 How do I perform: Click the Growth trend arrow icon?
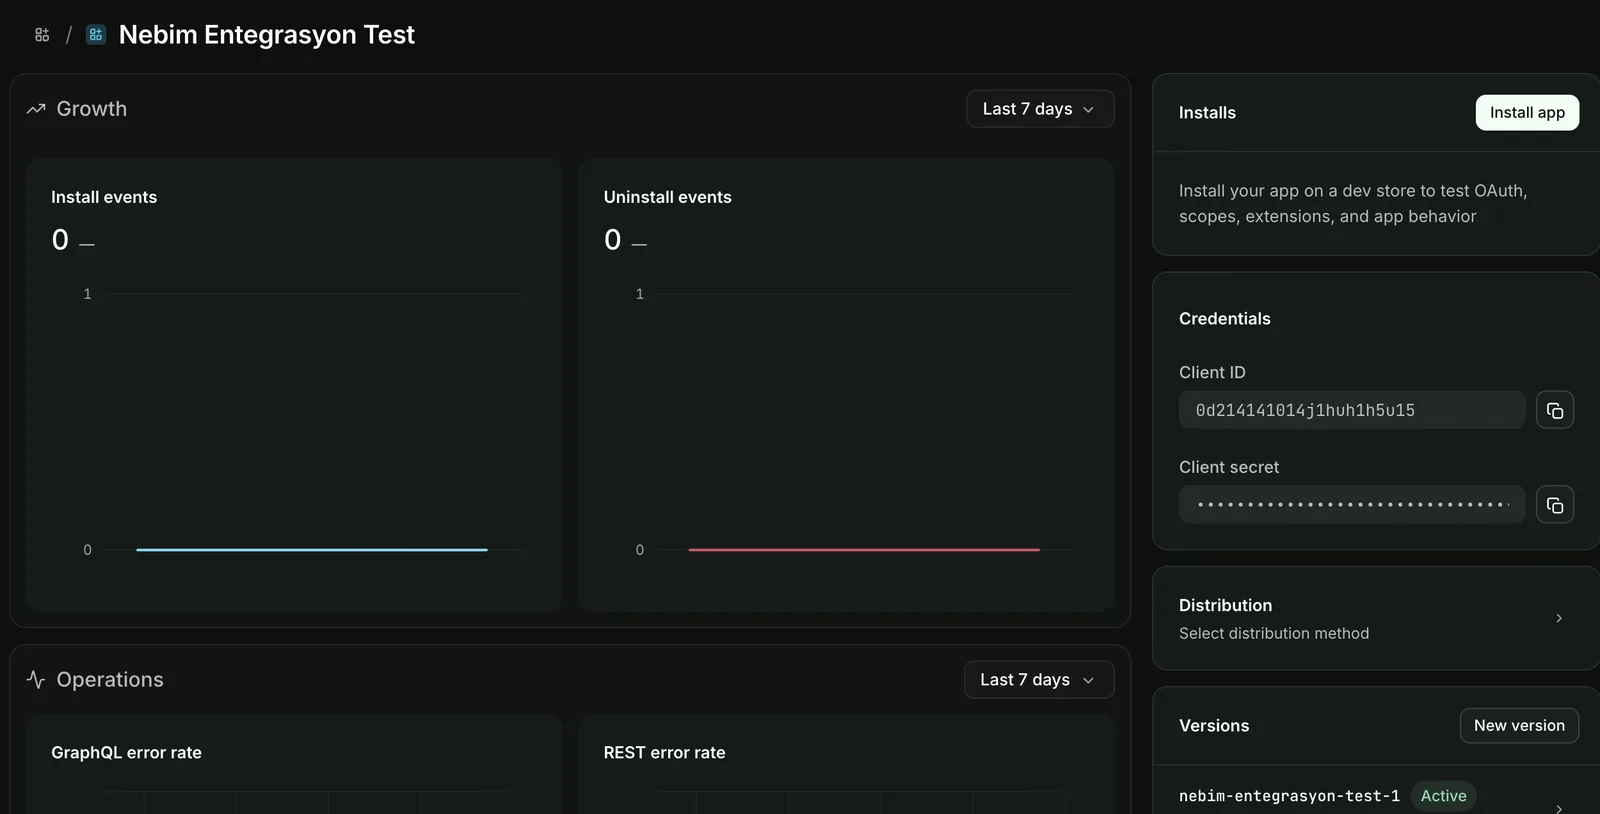tap(36, 109)
